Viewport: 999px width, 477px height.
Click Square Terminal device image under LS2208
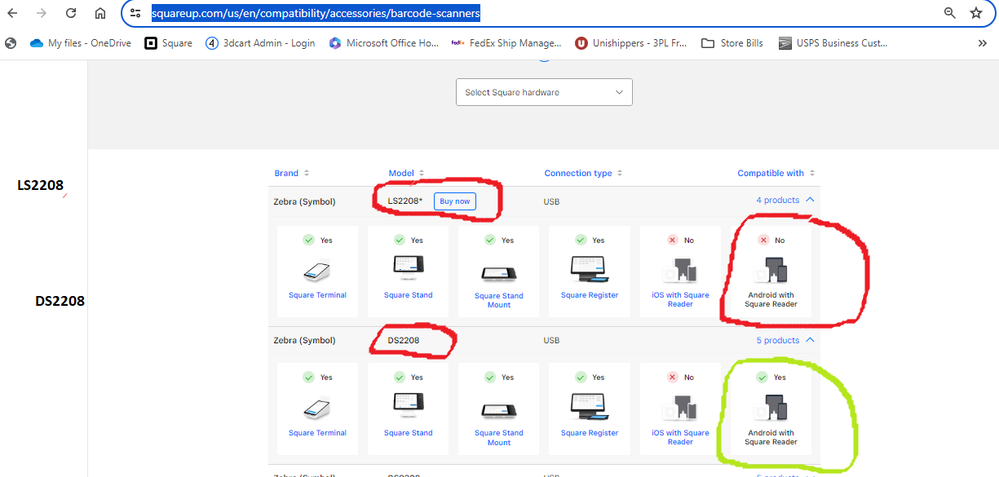[317, 269]
